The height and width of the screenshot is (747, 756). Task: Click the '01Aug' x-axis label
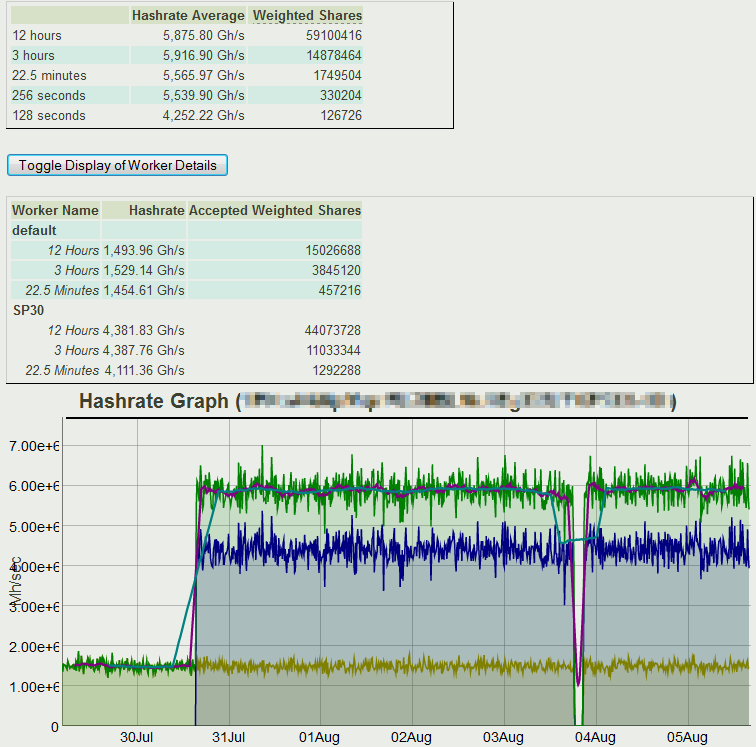(x=320, y=737)
